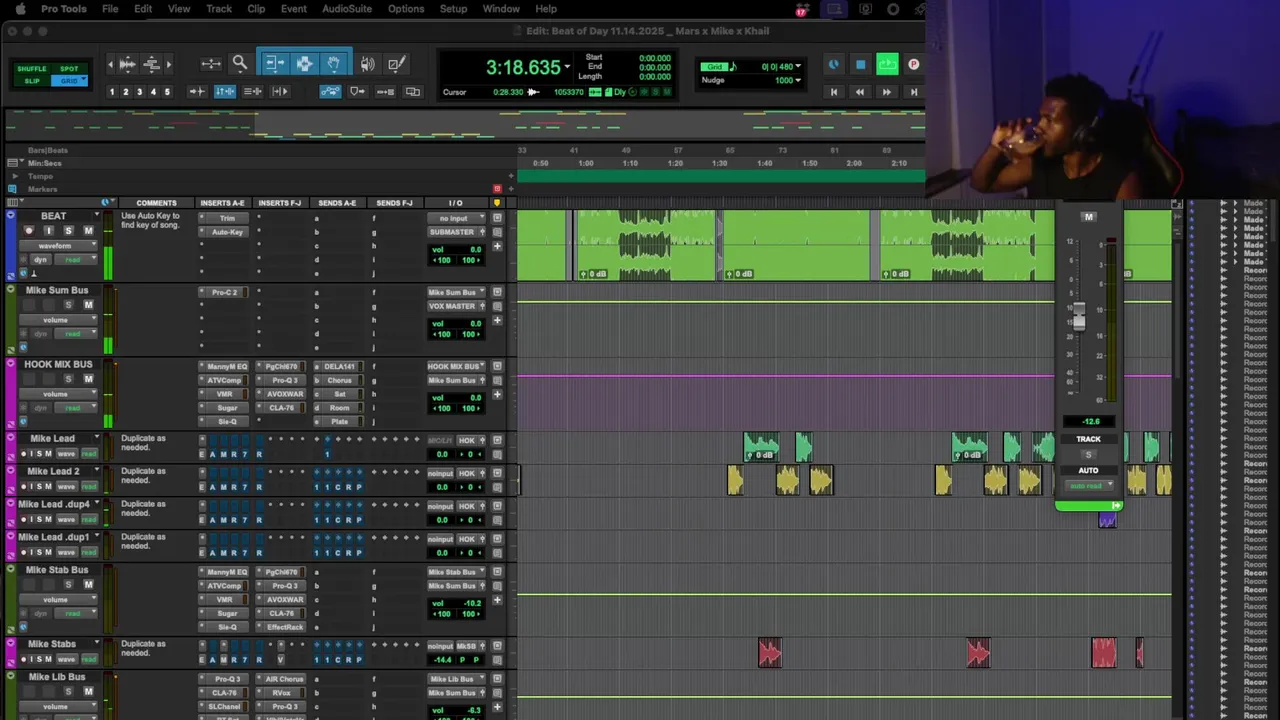Click the plus icon on BEAT I/O
Screen dimensions: 1280x720
coord(497,246)
